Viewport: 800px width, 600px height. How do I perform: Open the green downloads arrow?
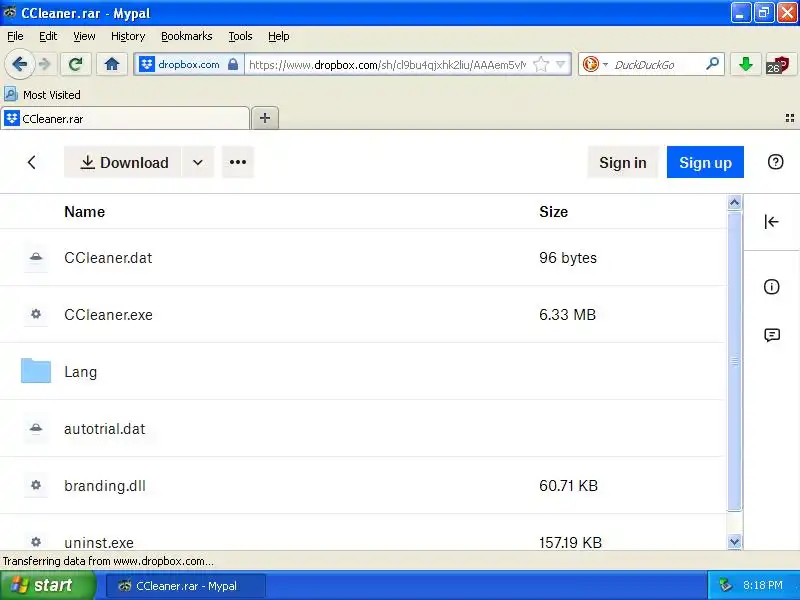point(746,64)
